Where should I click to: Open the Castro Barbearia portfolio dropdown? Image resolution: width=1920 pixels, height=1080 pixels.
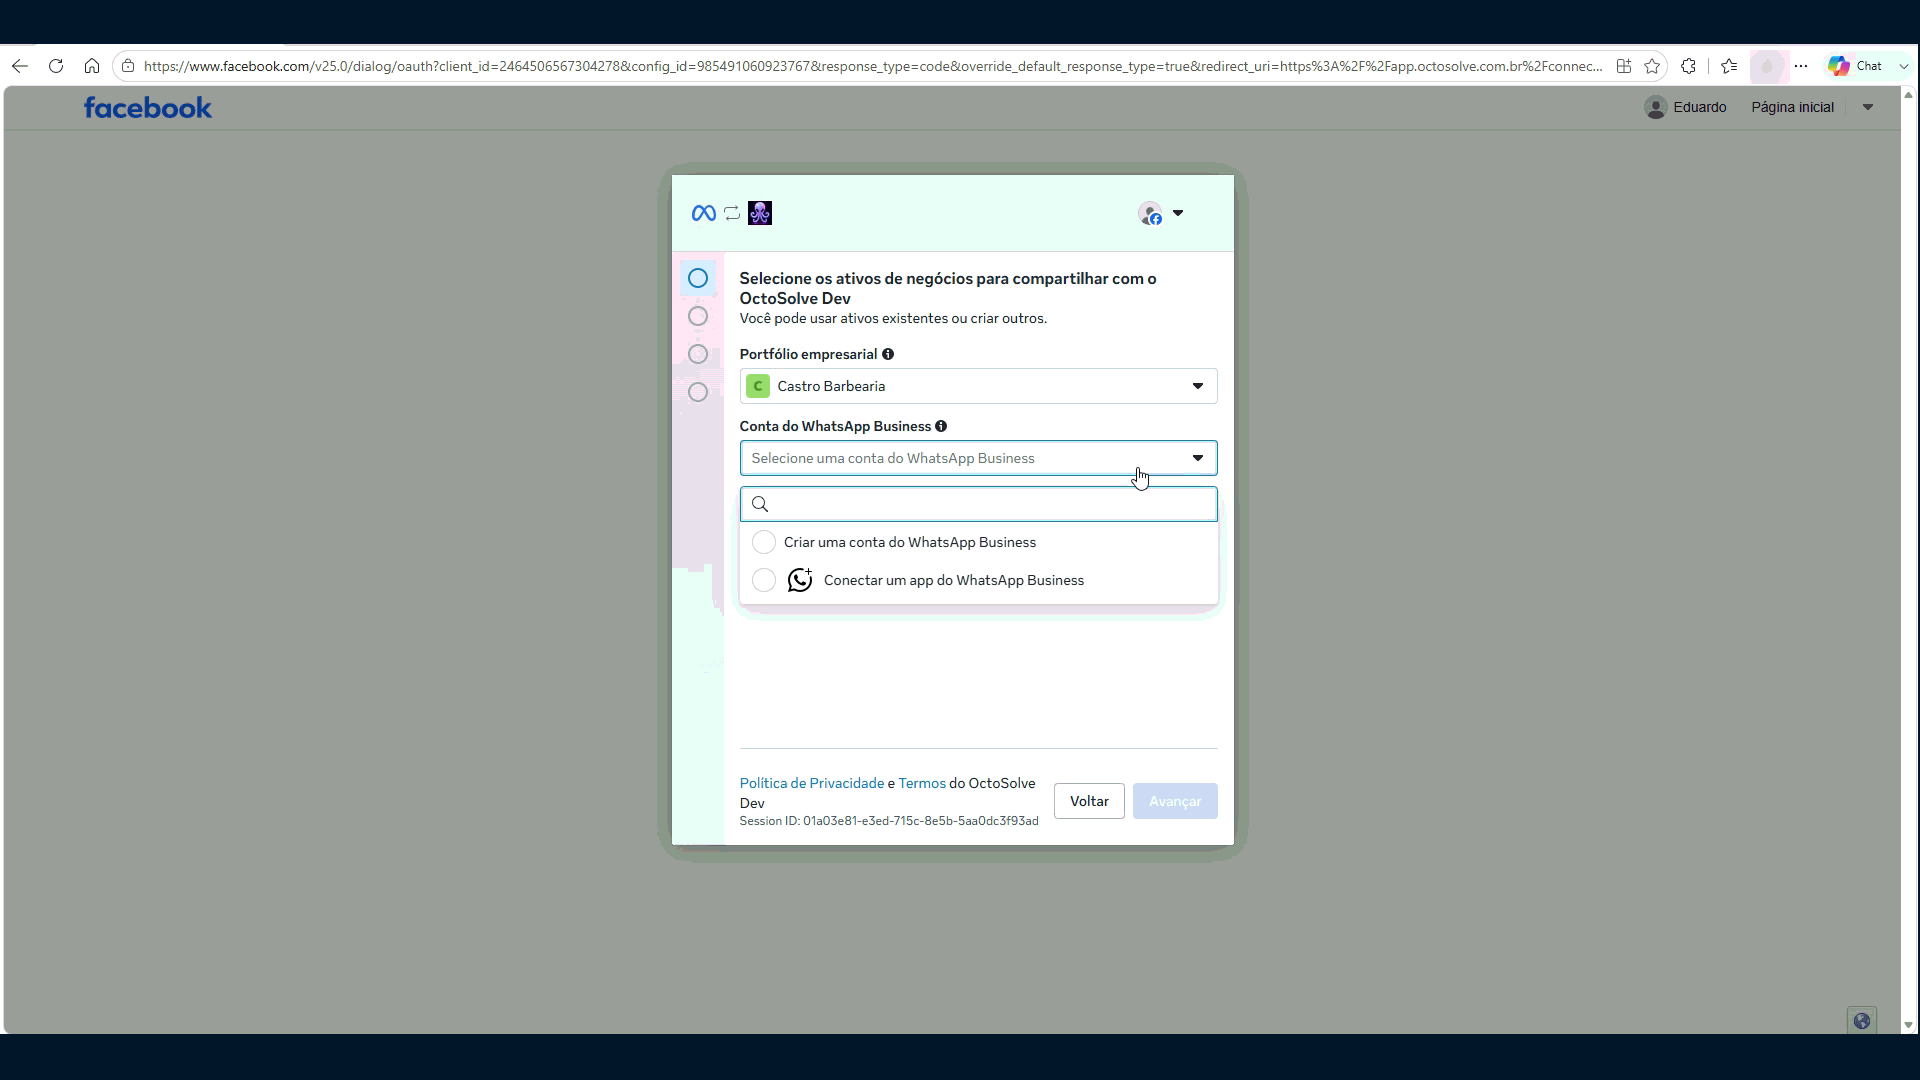[x=979, y=386]
